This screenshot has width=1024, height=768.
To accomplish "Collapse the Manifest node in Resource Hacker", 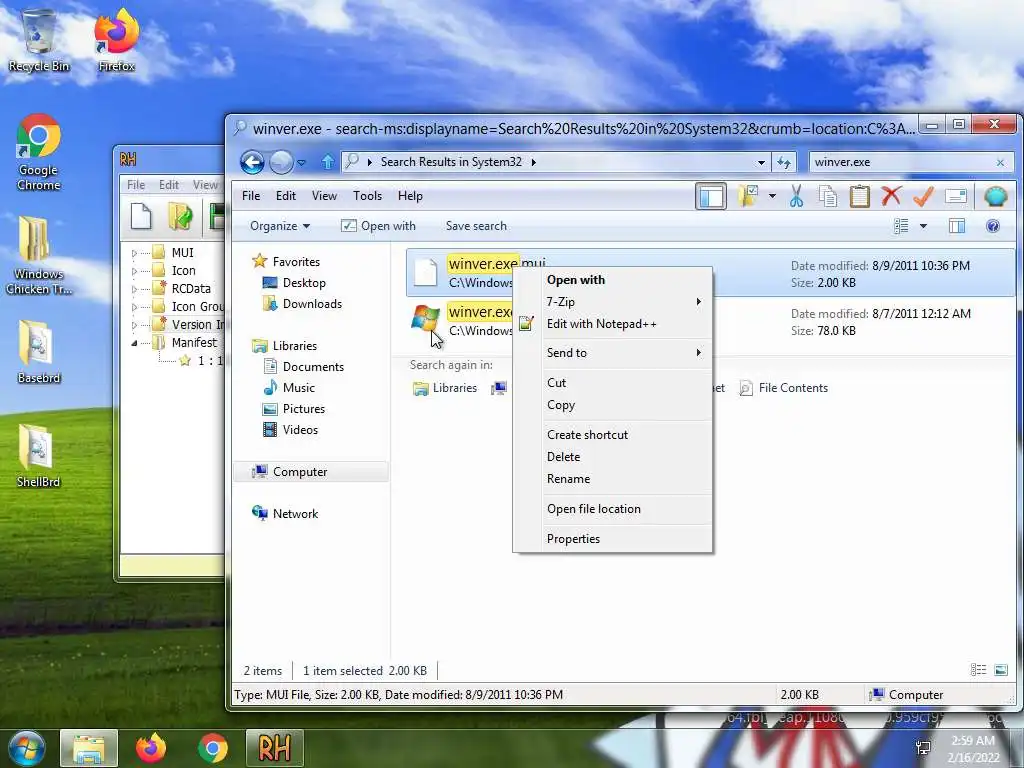I will pos(134,343).
